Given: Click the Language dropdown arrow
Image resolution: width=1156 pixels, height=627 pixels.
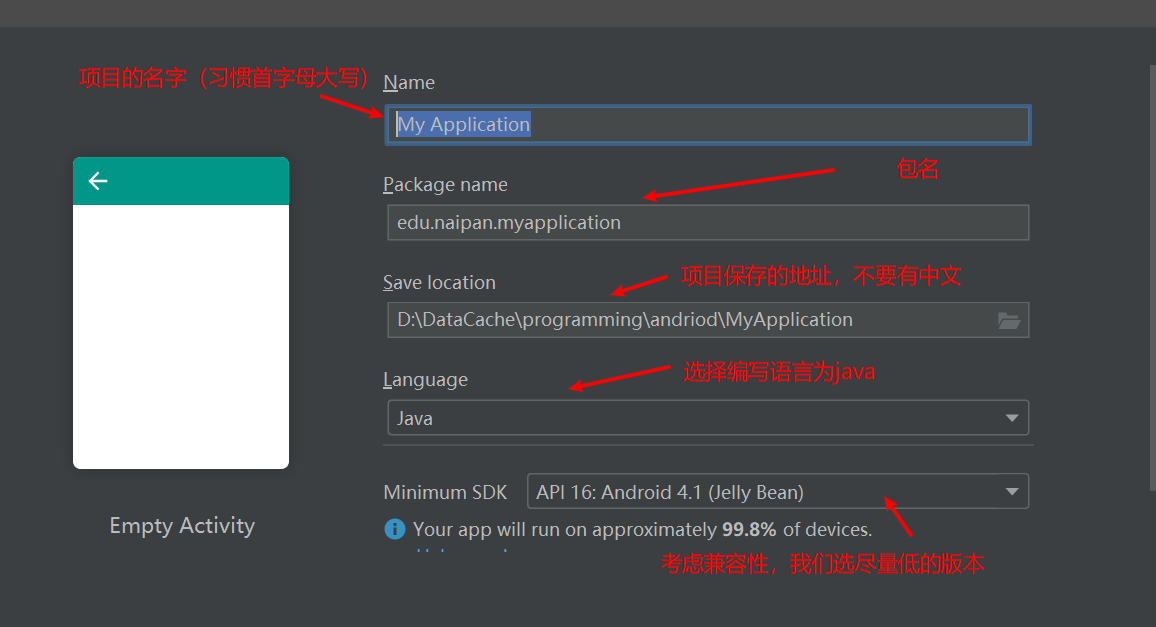Looking at the screenshot, I should [x=1012, y=417].
